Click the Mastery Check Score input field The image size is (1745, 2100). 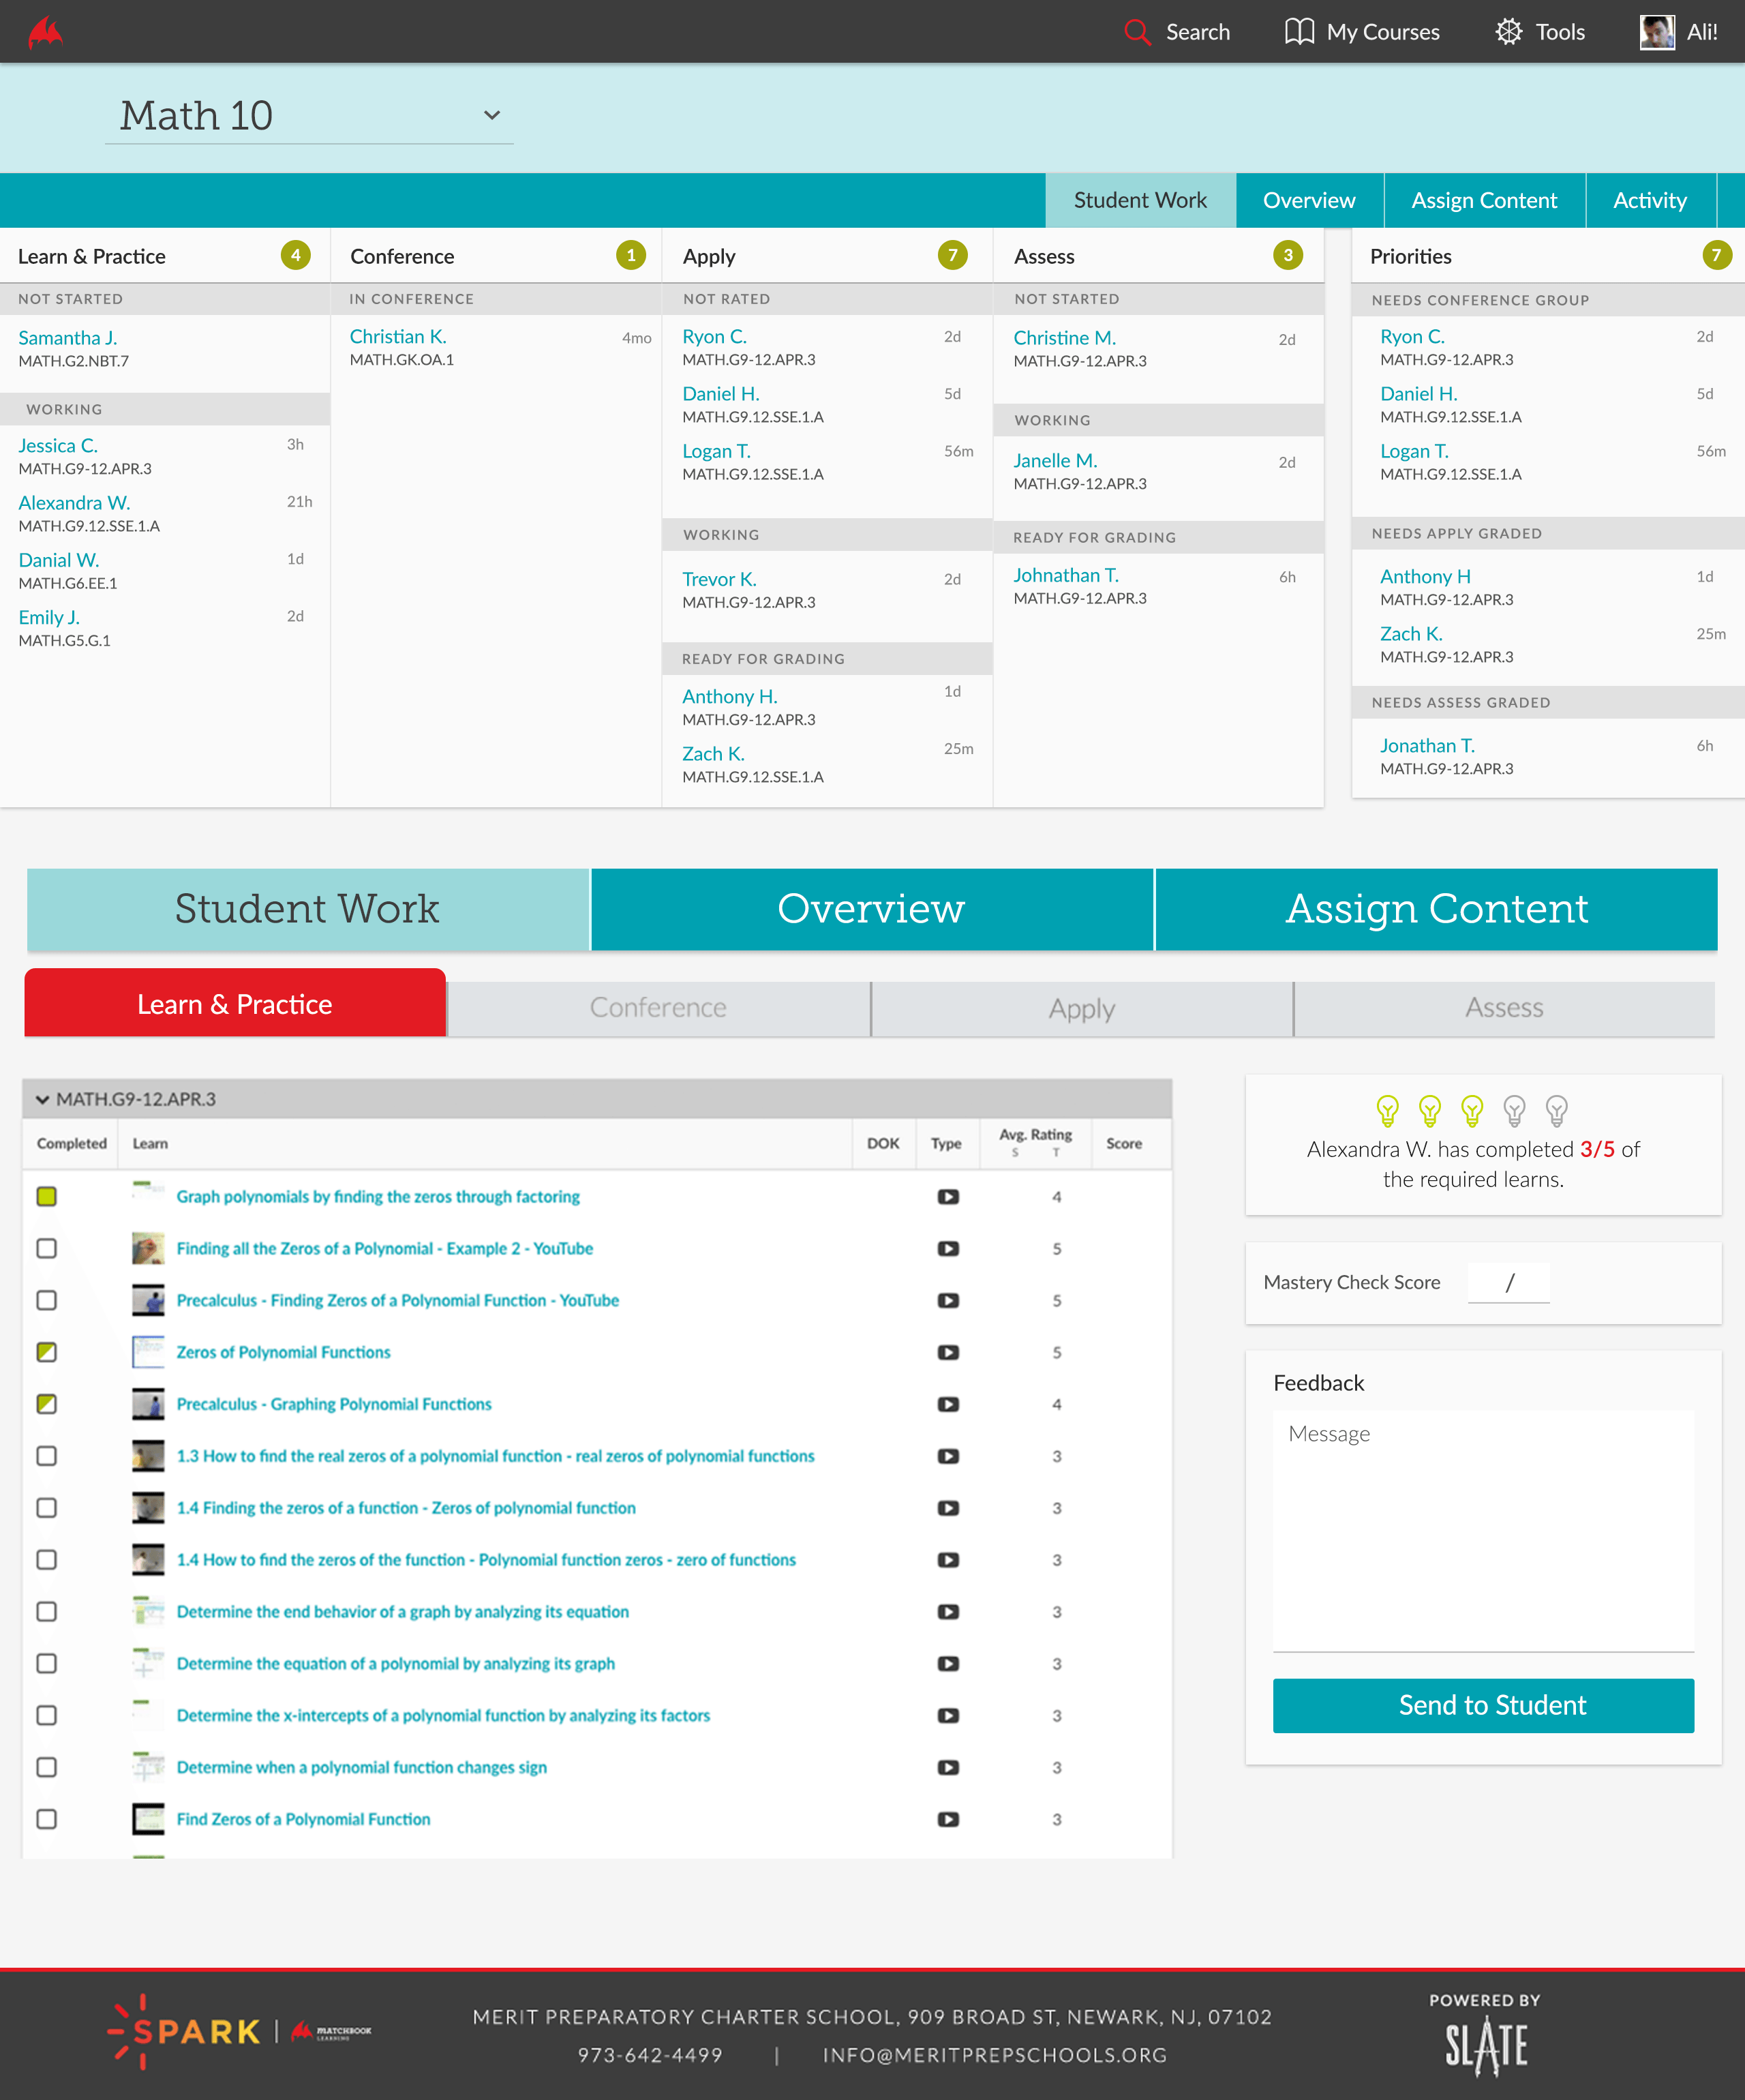1508,1283
